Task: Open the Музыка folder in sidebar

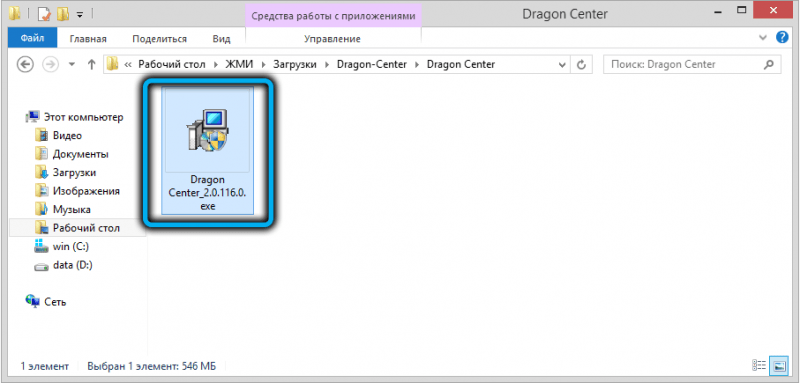Action: click(x=71, y=210)
